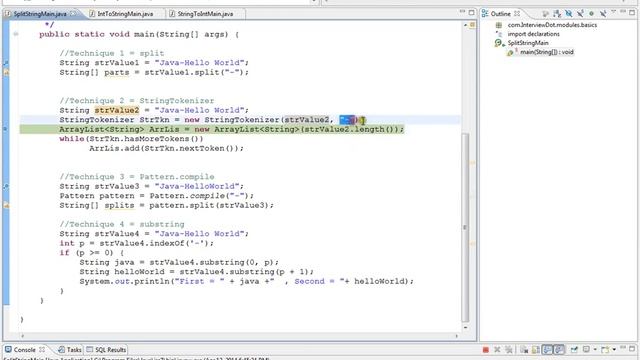This screenshot has width=640, height=360.
Task: Click the editor horizontal scroll left arrow
Action: (x=22, y=336)
